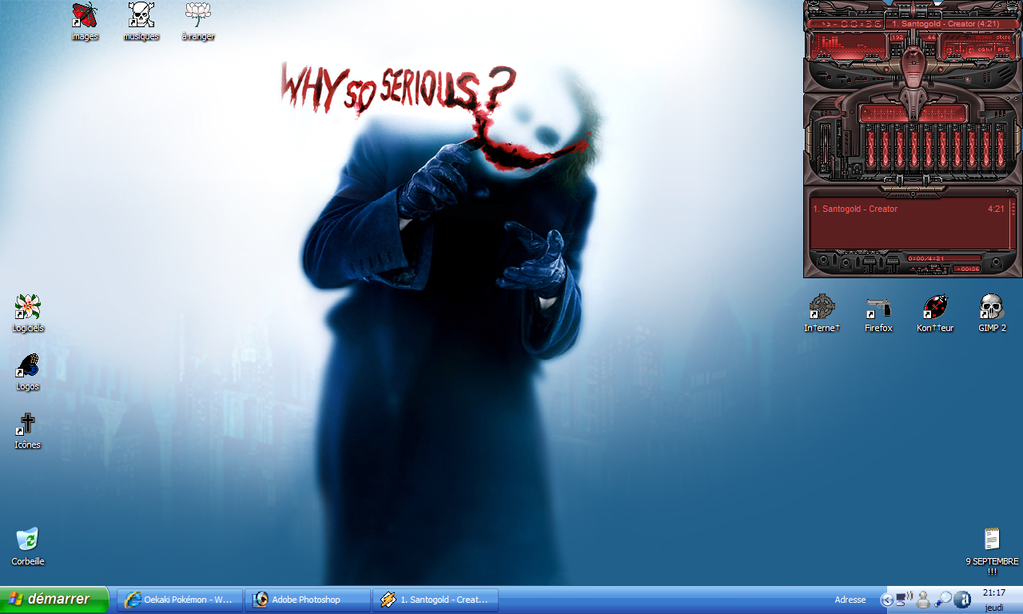Launch GIMP 2 skull icon

pyautogui.click(x=992, y=313)
